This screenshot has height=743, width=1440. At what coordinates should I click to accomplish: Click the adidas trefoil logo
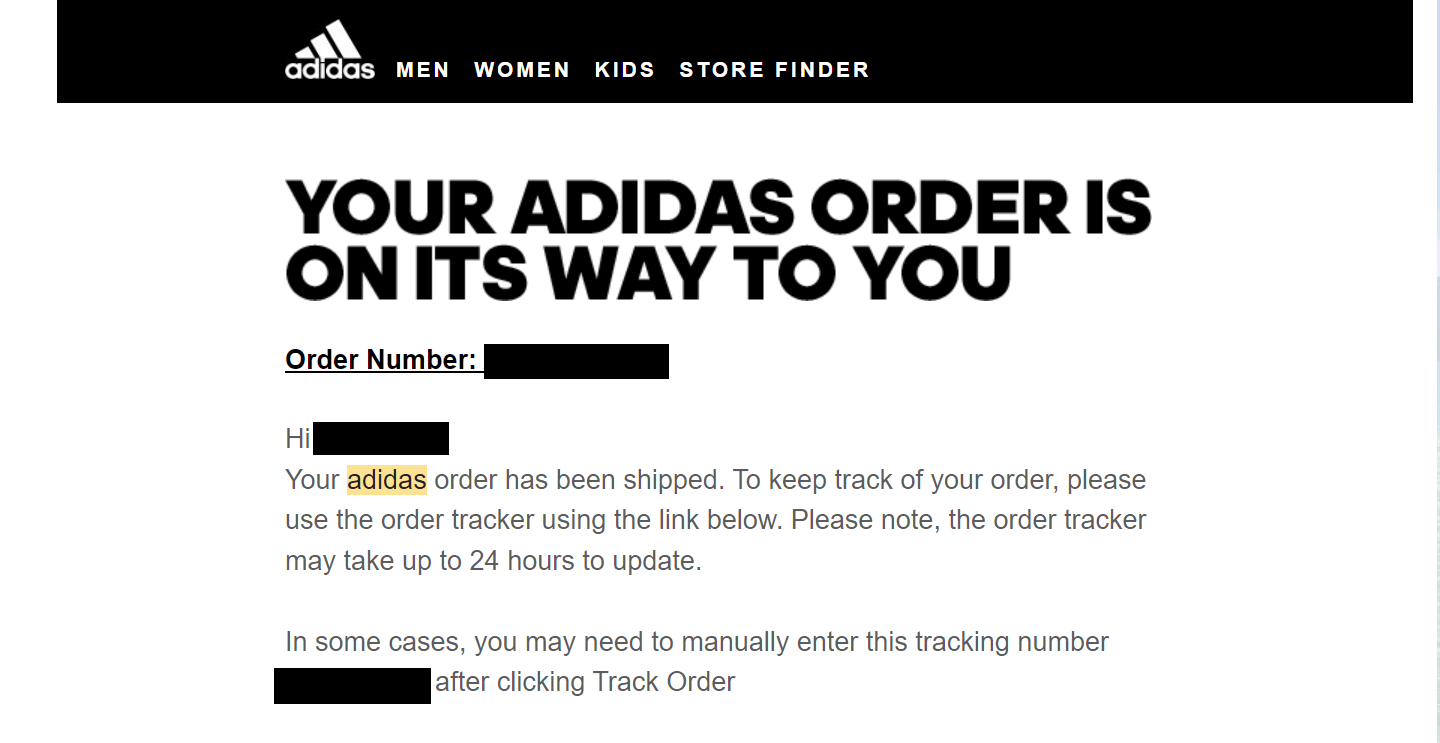point(330,38)
